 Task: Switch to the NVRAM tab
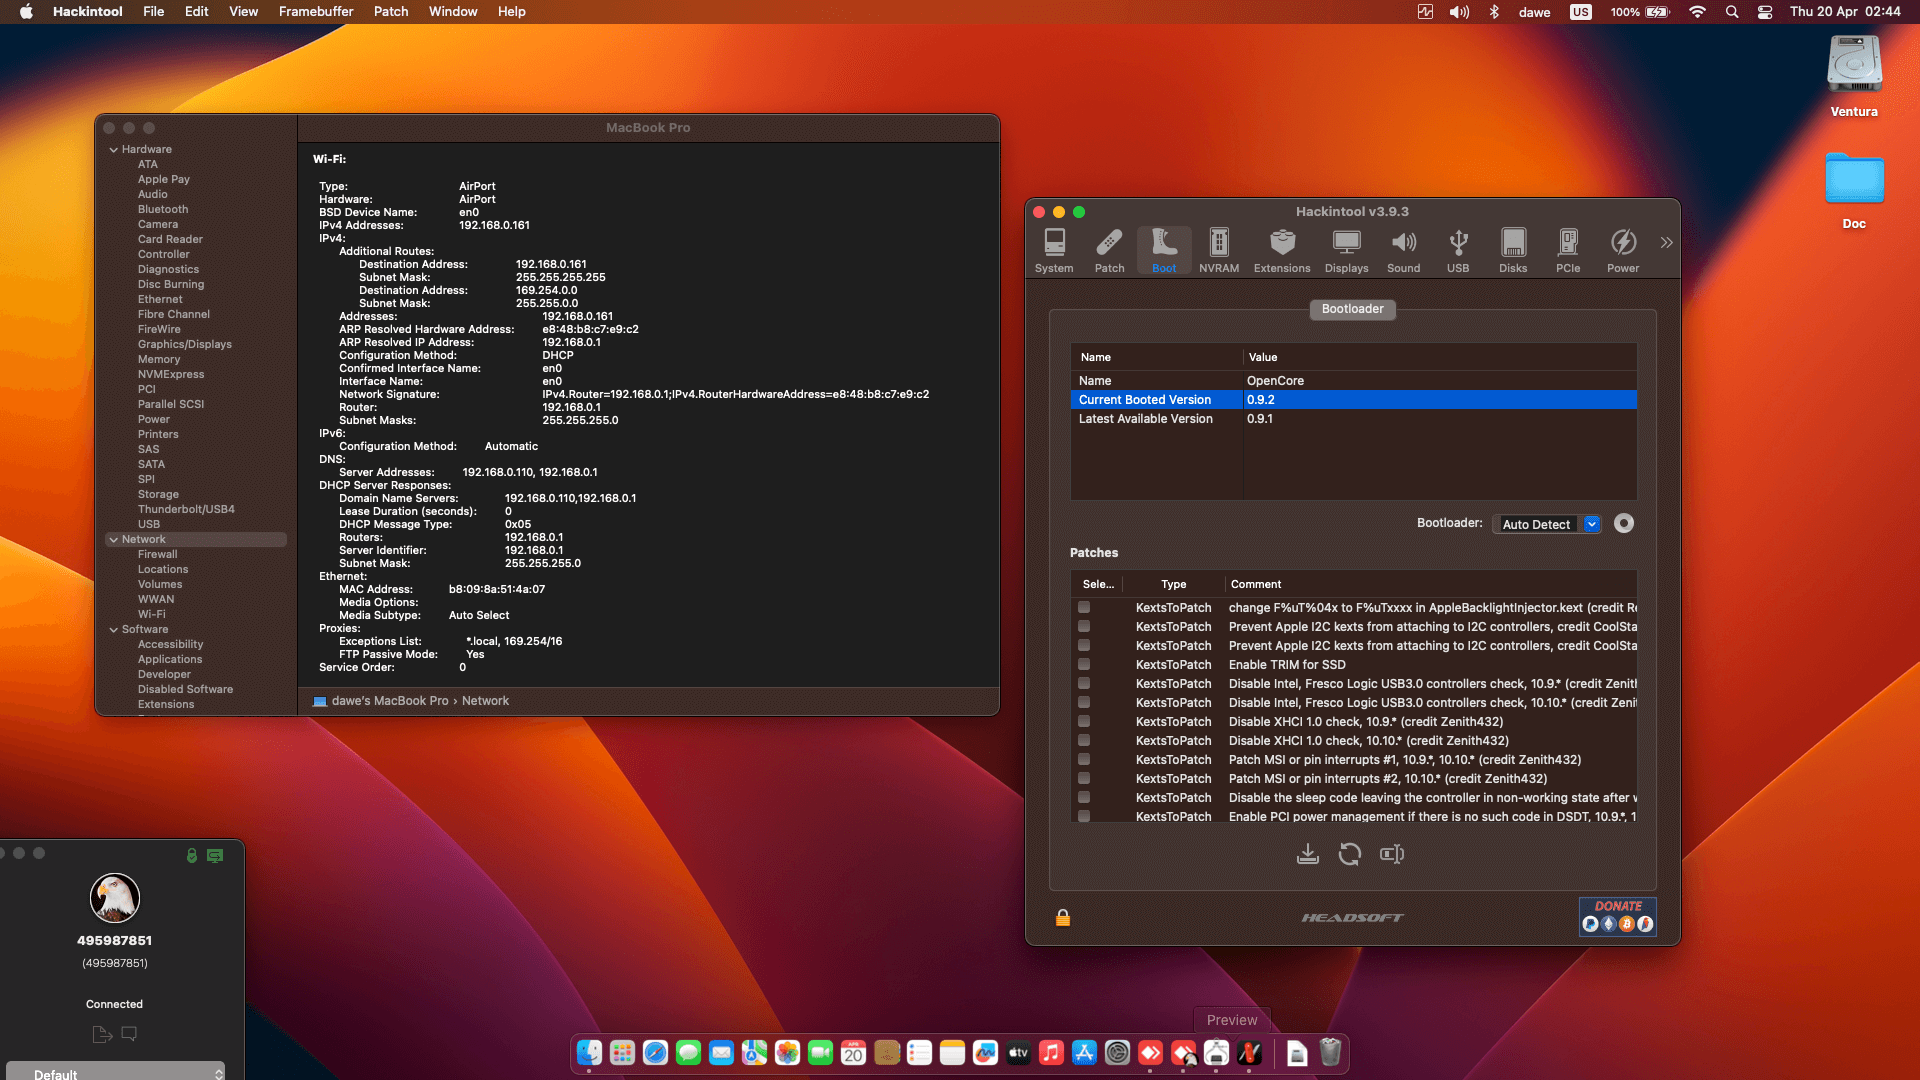coord(1219,248)
